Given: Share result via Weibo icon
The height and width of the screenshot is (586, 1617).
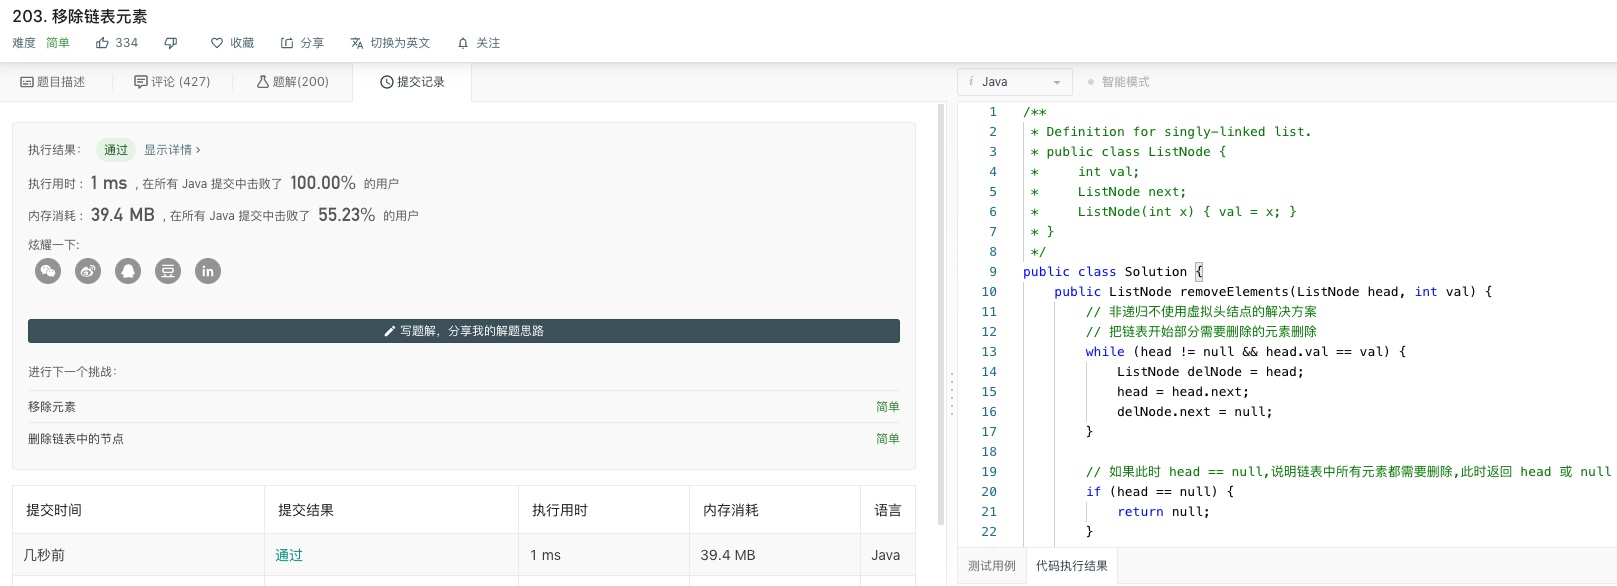Looking at the screenshot, I should click(88, 271).
